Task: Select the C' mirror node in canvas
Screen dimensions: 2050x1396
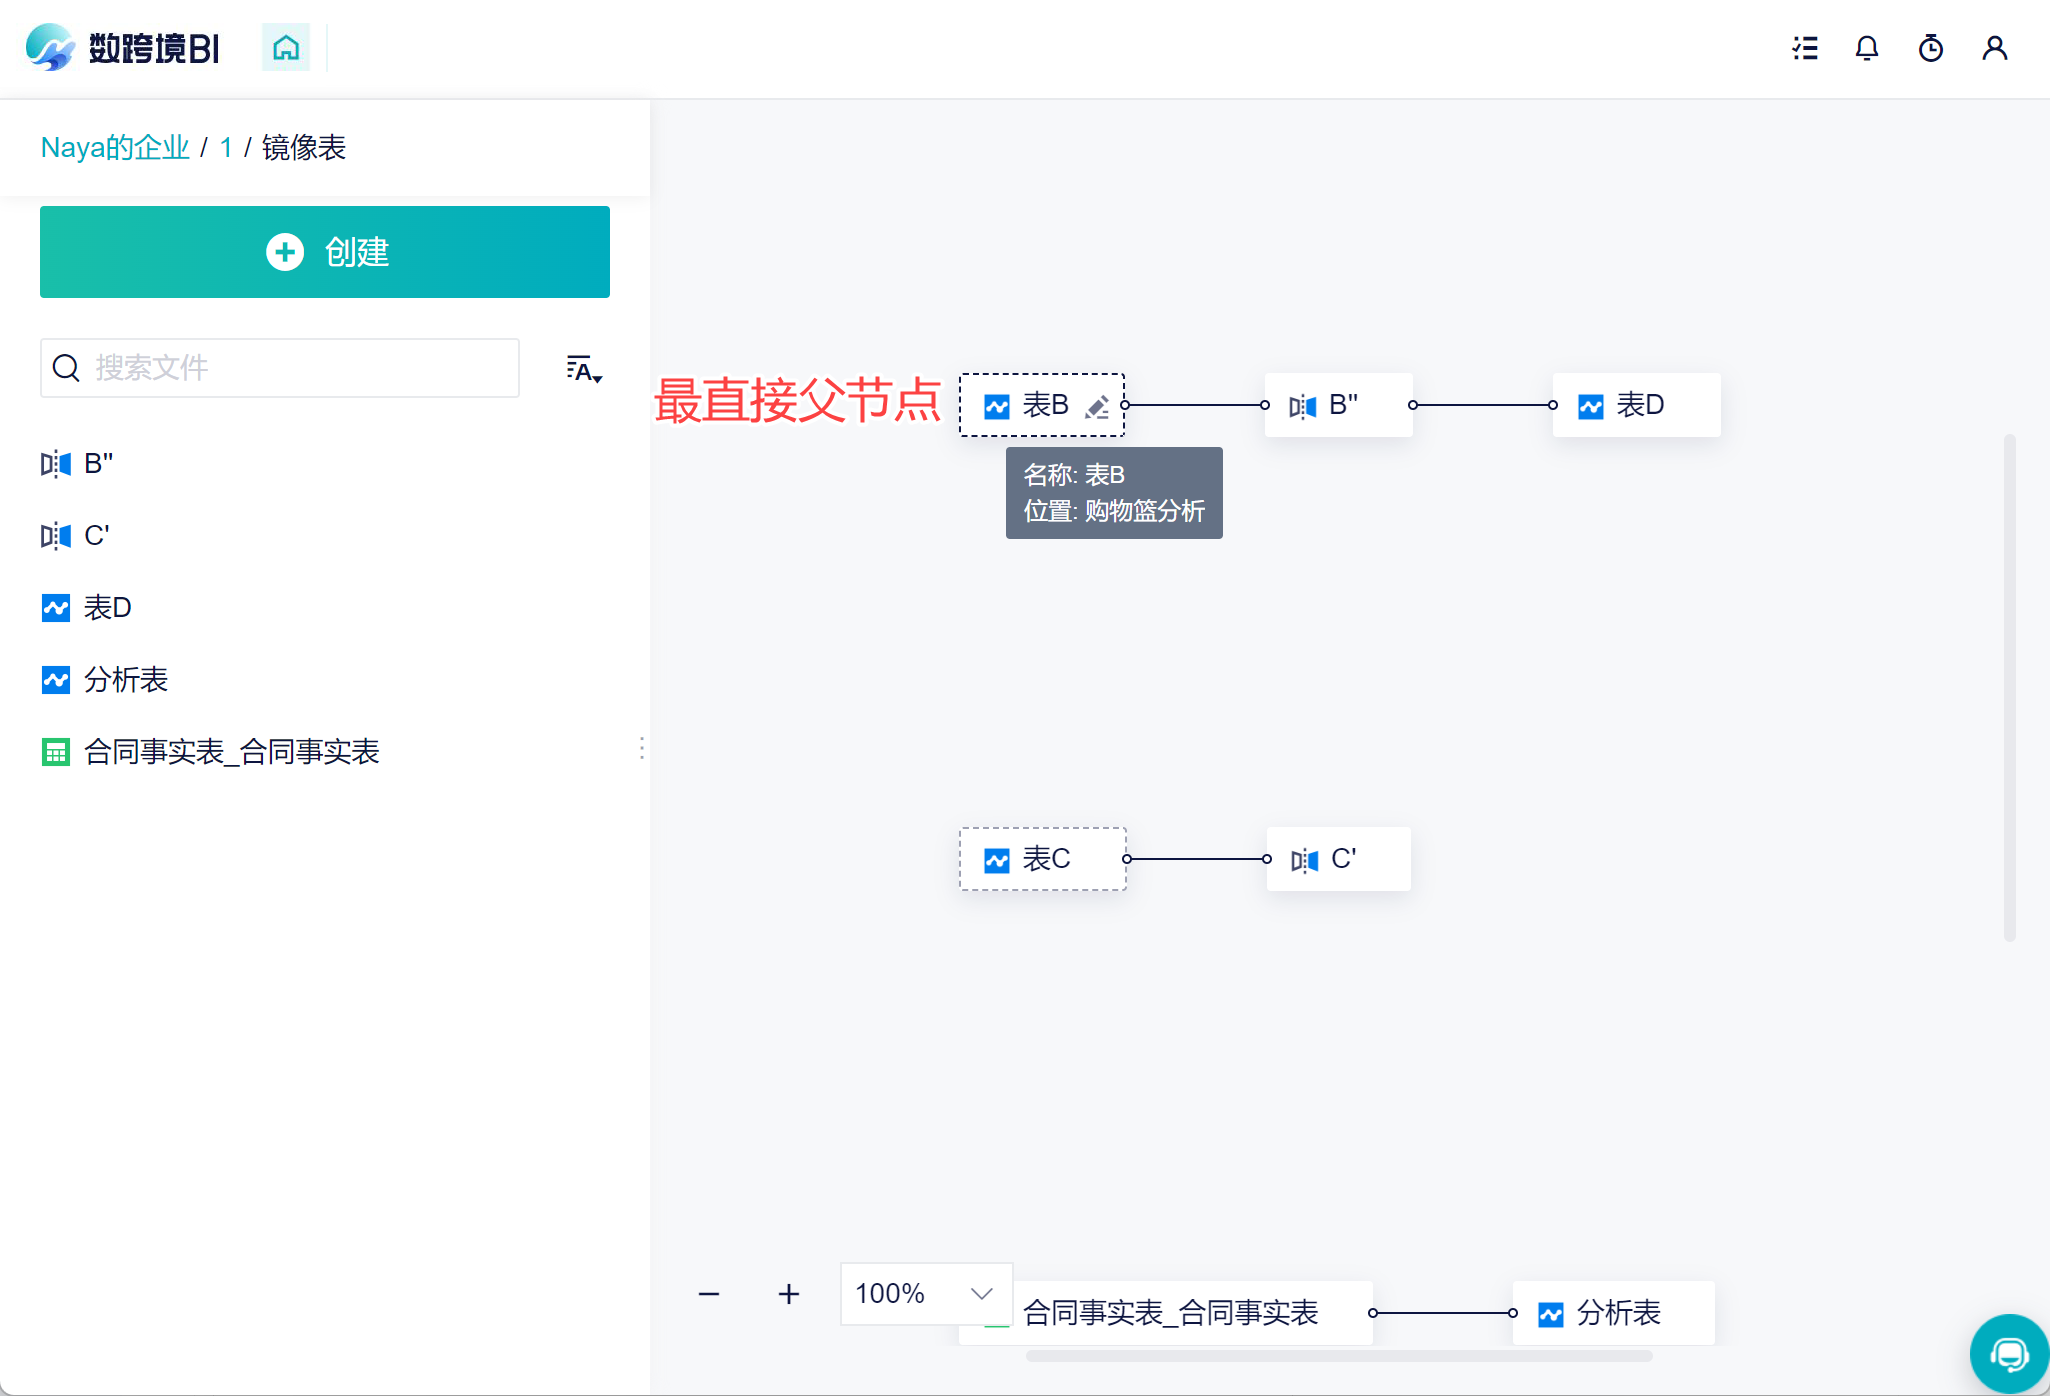Action: point(1339,859)
